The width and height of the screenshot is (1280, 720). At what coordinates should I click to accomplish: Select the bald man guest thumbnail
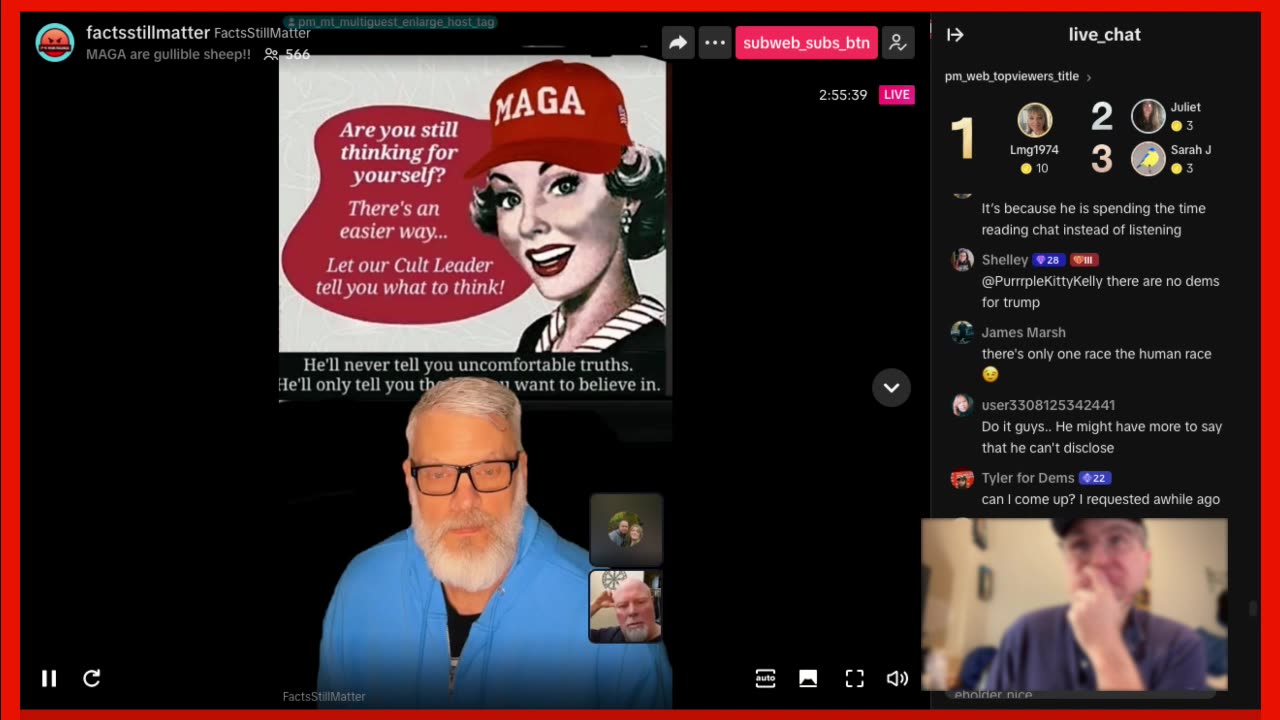[x=626, y=606]
